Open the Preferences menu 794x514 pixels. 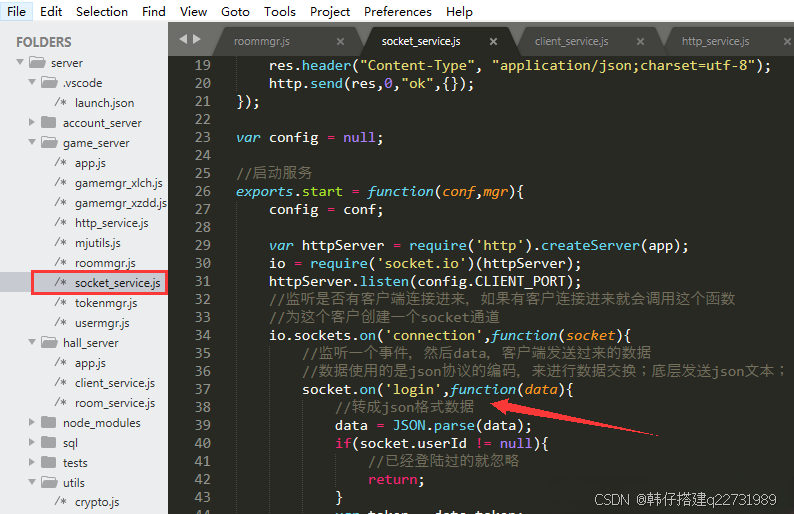pos(398,11)
